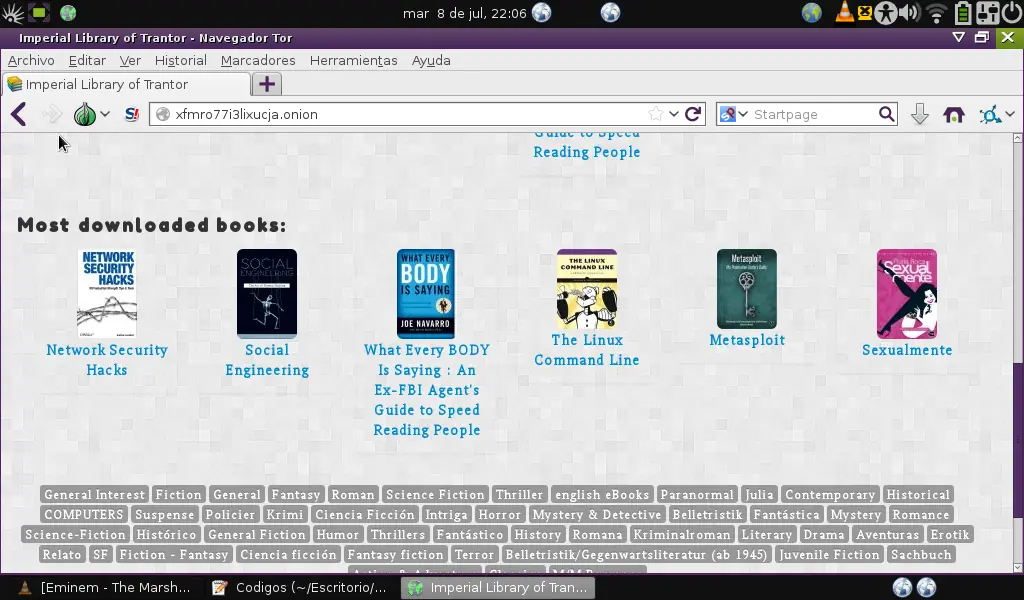Open the accessibility tray icon
Image resolution: width=1024 pixels, height=600 pixels.
point(886,12)
